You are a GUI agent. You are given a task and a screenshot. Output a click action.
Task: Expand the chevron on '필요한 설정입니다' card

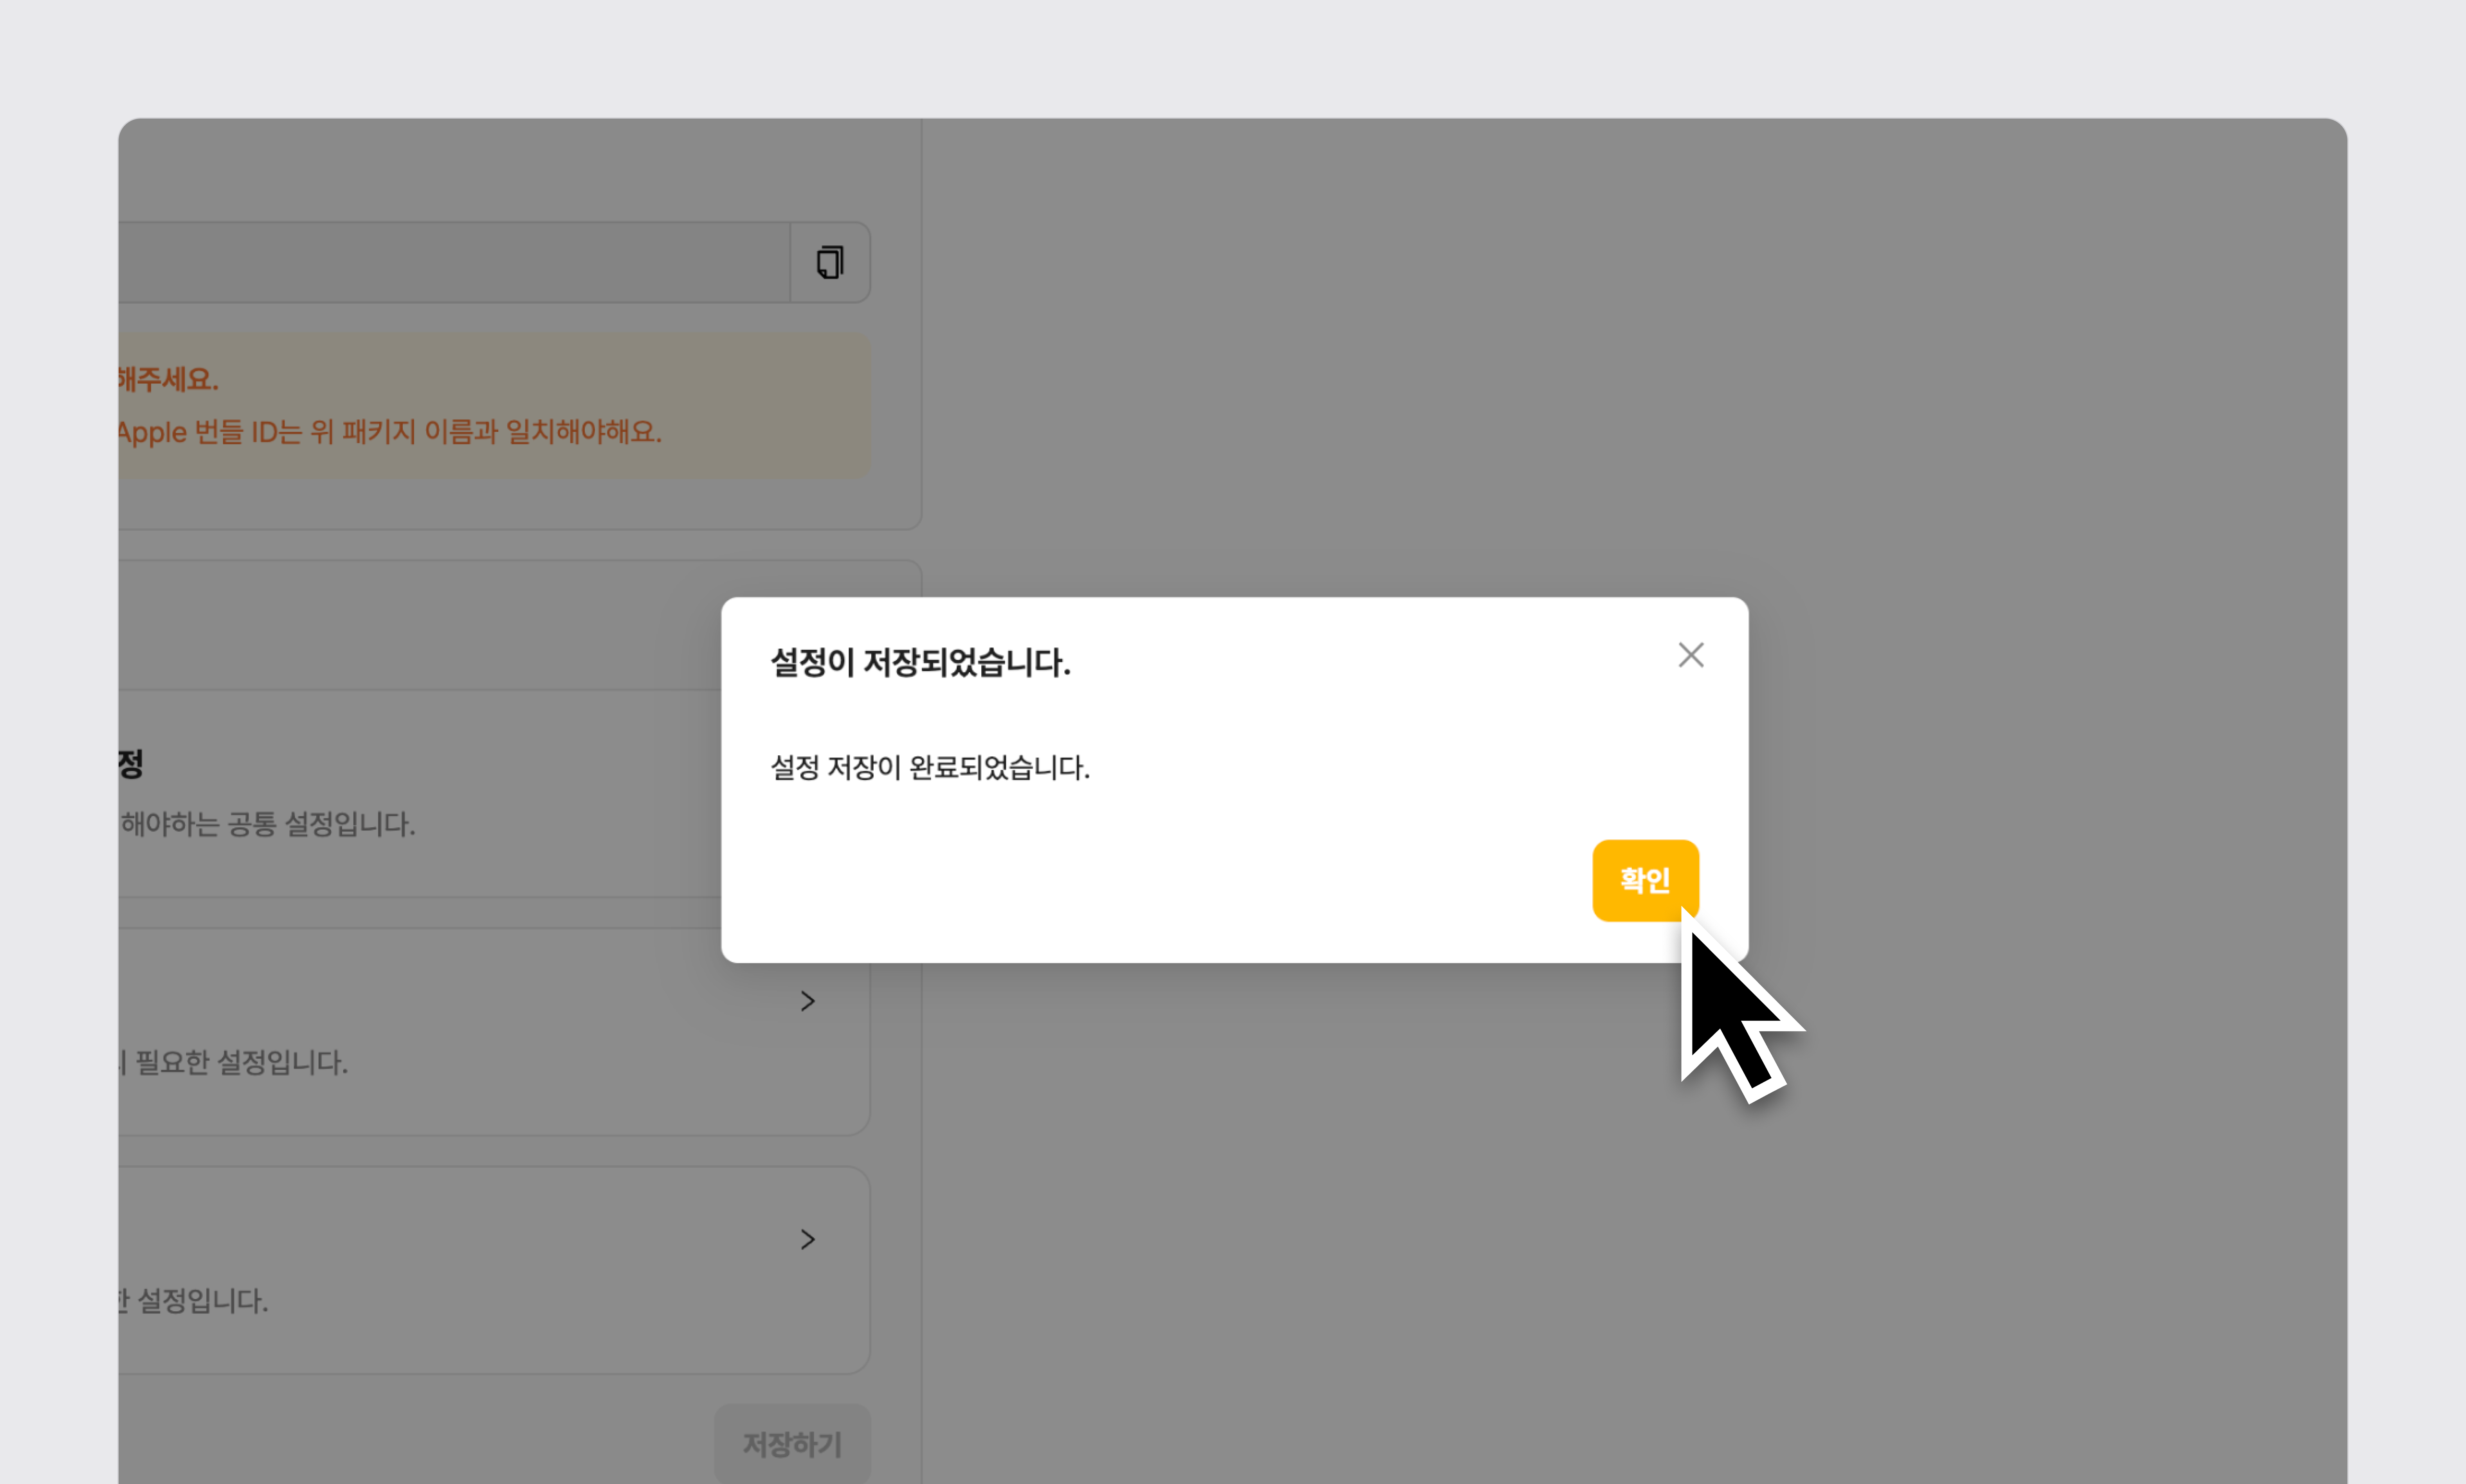tap(808, 1001)
